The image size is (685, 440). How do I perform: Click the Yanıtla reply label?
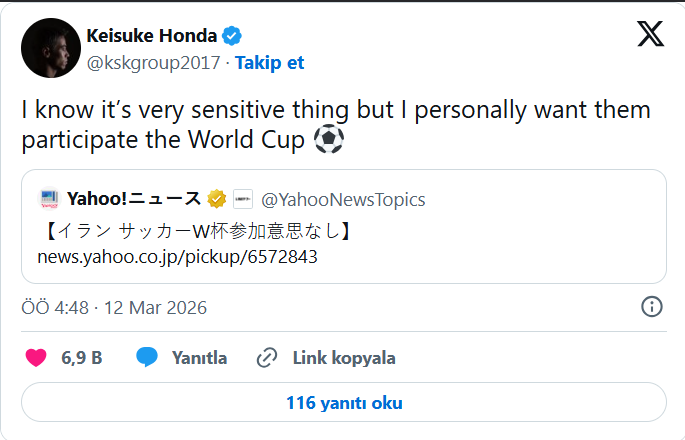199,358
